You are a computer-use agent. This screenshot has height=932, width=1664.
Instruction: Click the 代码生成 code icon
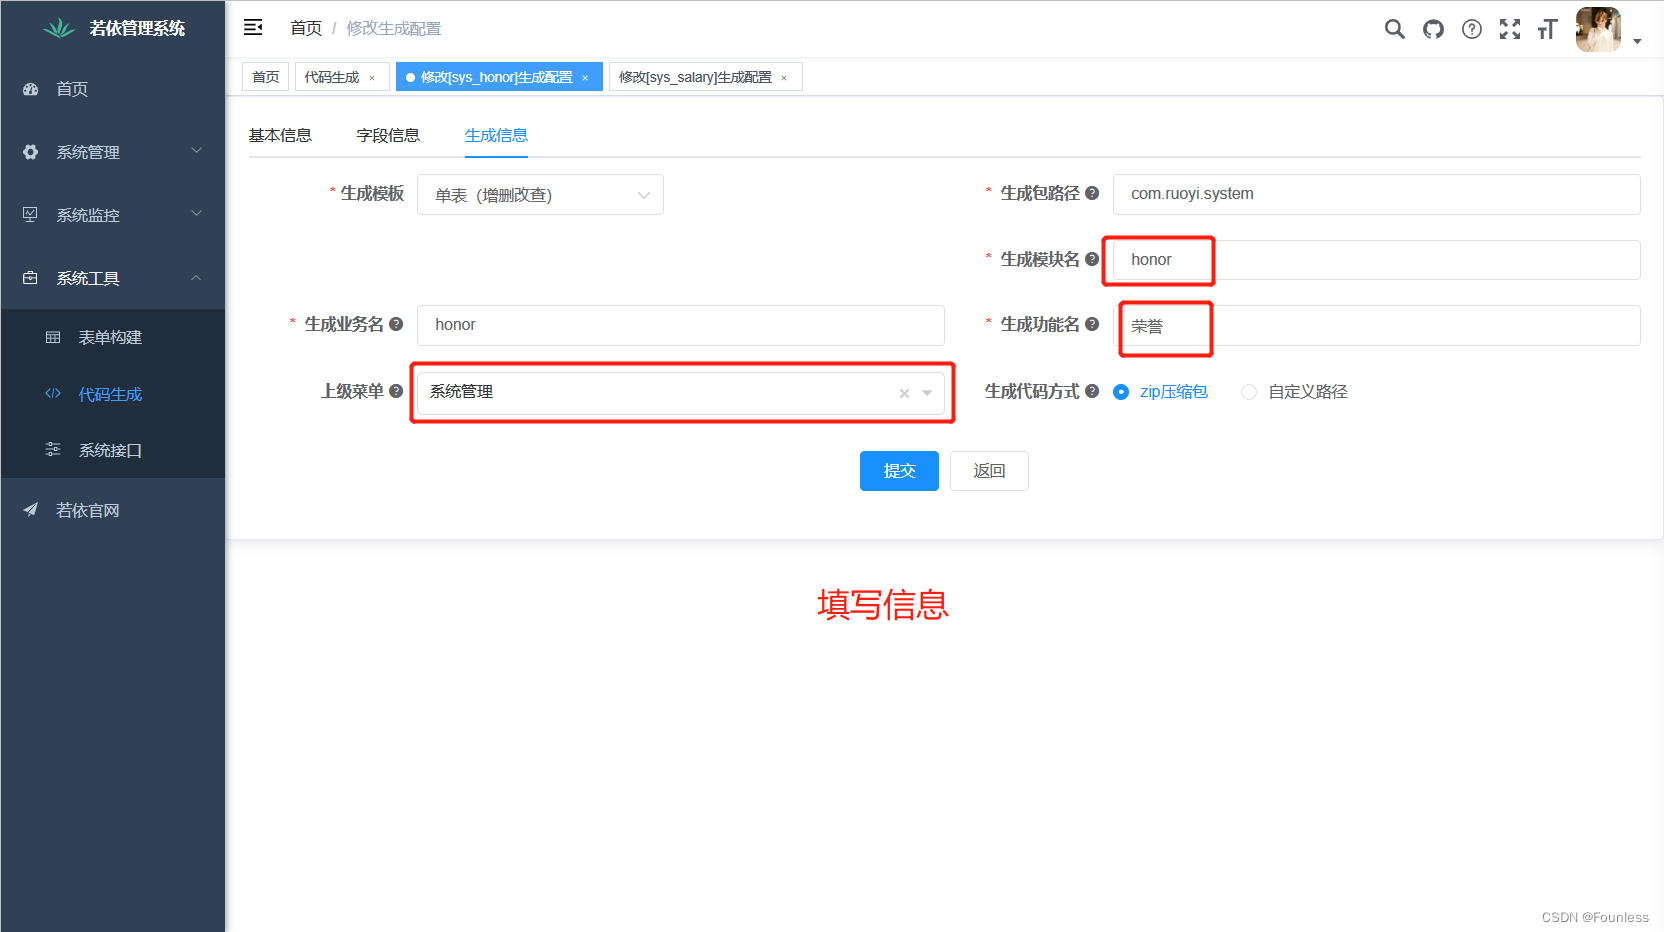(x=53, y=394)
